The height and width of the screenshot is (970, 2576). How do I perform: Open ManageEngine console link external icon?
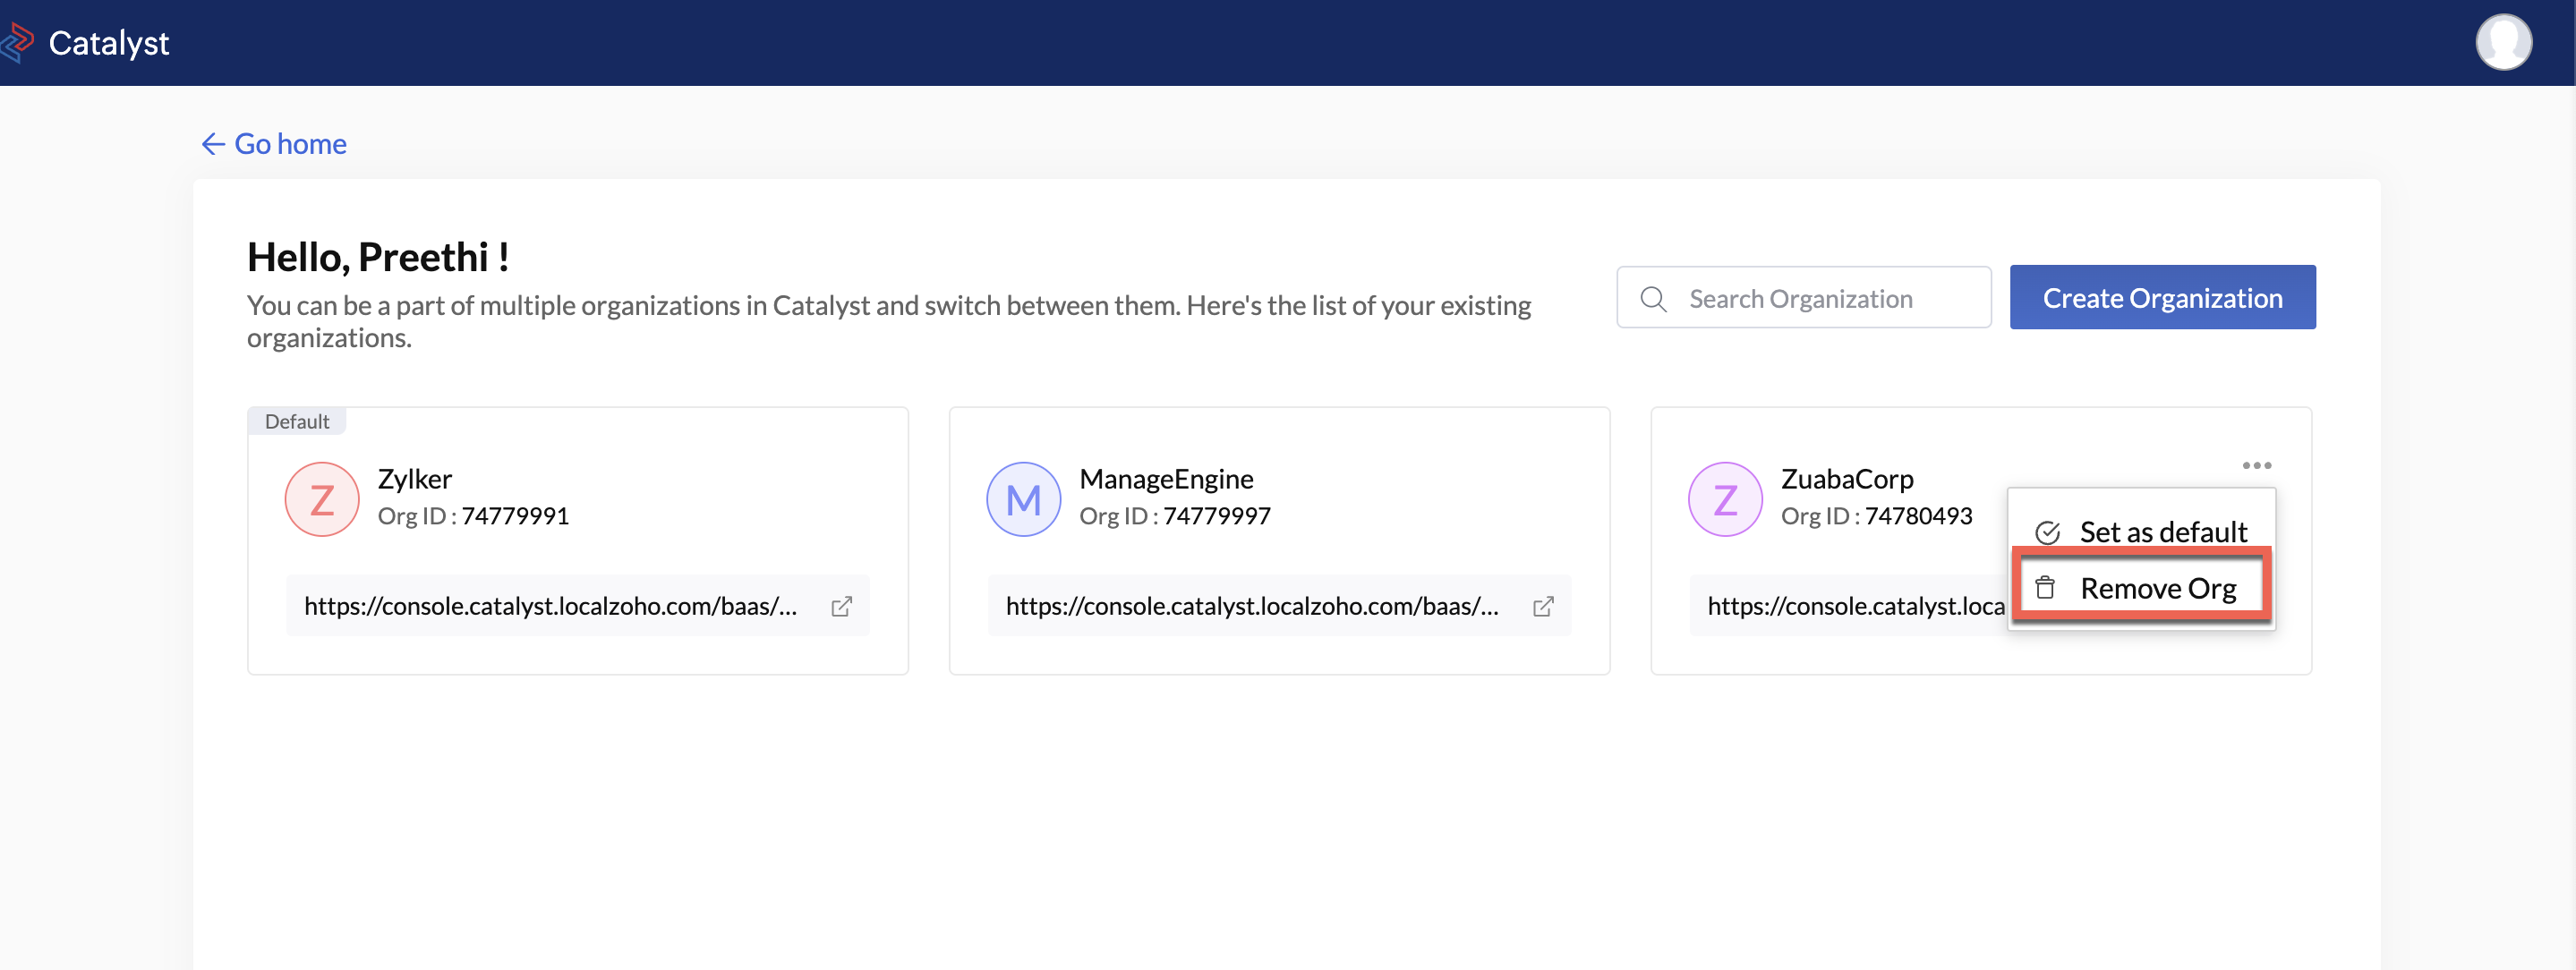pos(1542,606)
